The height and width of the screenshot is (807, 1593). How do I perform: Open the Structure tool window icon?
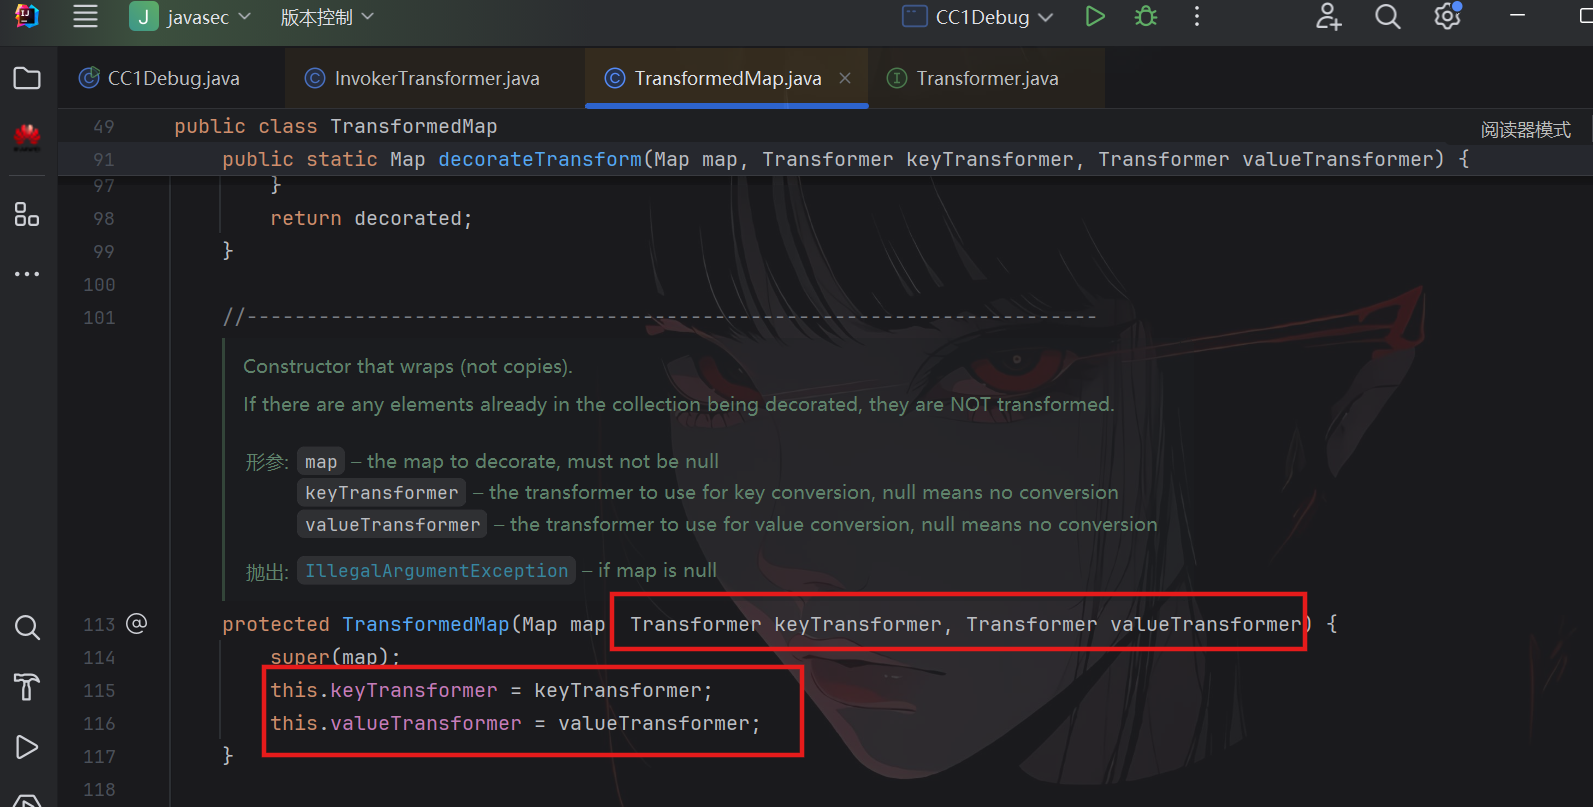pyautogui.click(x=27, y=214)
